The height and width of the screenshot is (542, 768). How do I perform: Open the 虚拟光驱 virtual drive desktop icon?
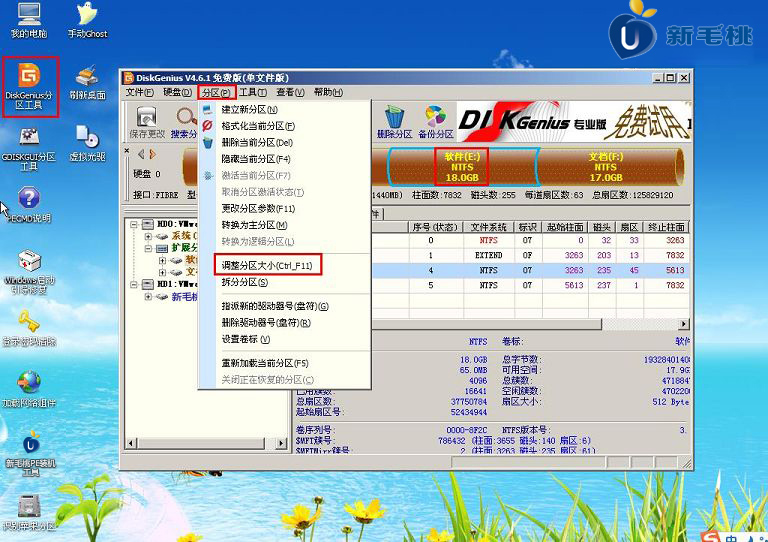[87, 143]
